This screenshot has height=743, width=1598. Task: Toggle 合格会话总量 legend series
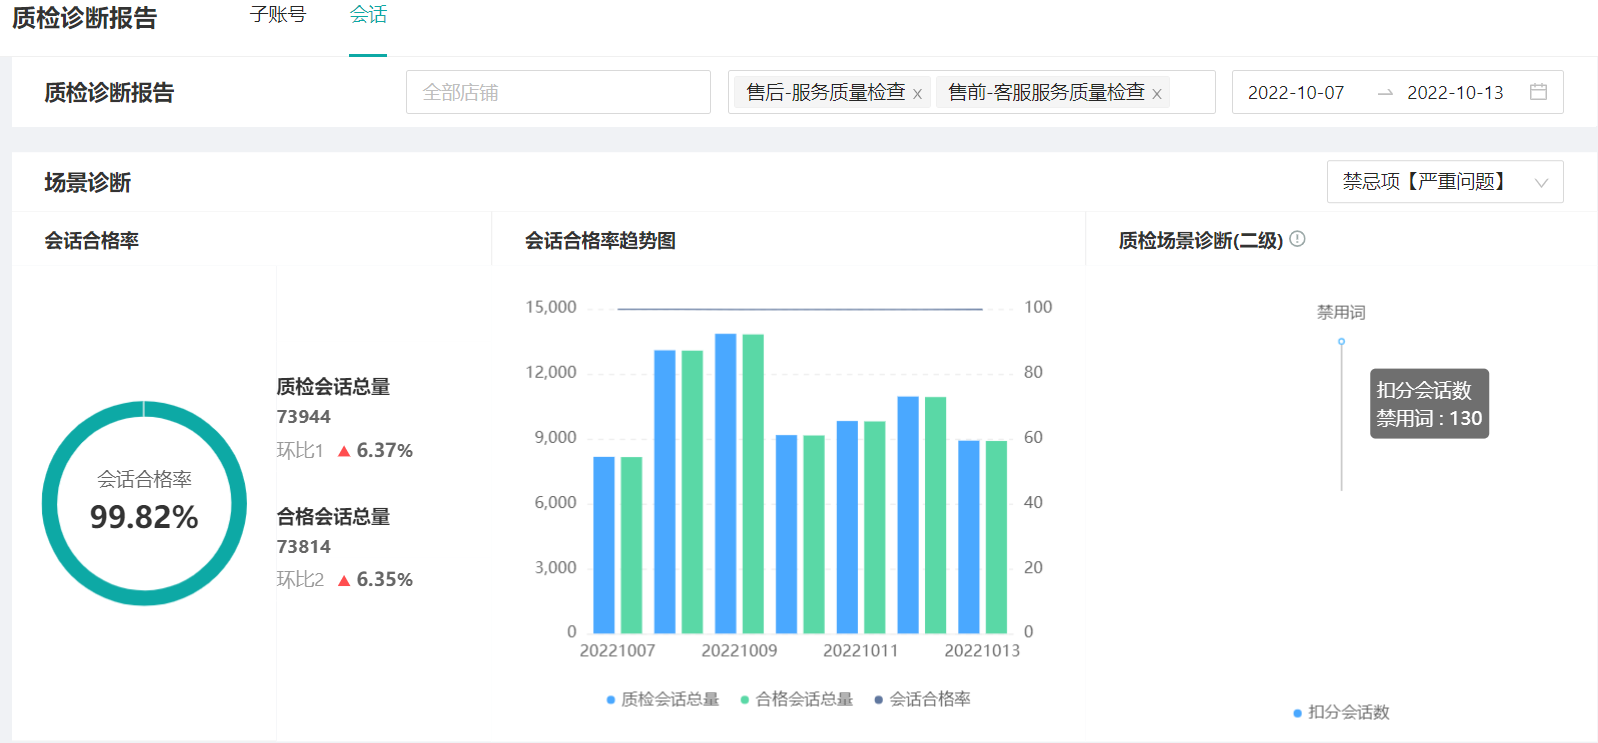click(796, 699)
